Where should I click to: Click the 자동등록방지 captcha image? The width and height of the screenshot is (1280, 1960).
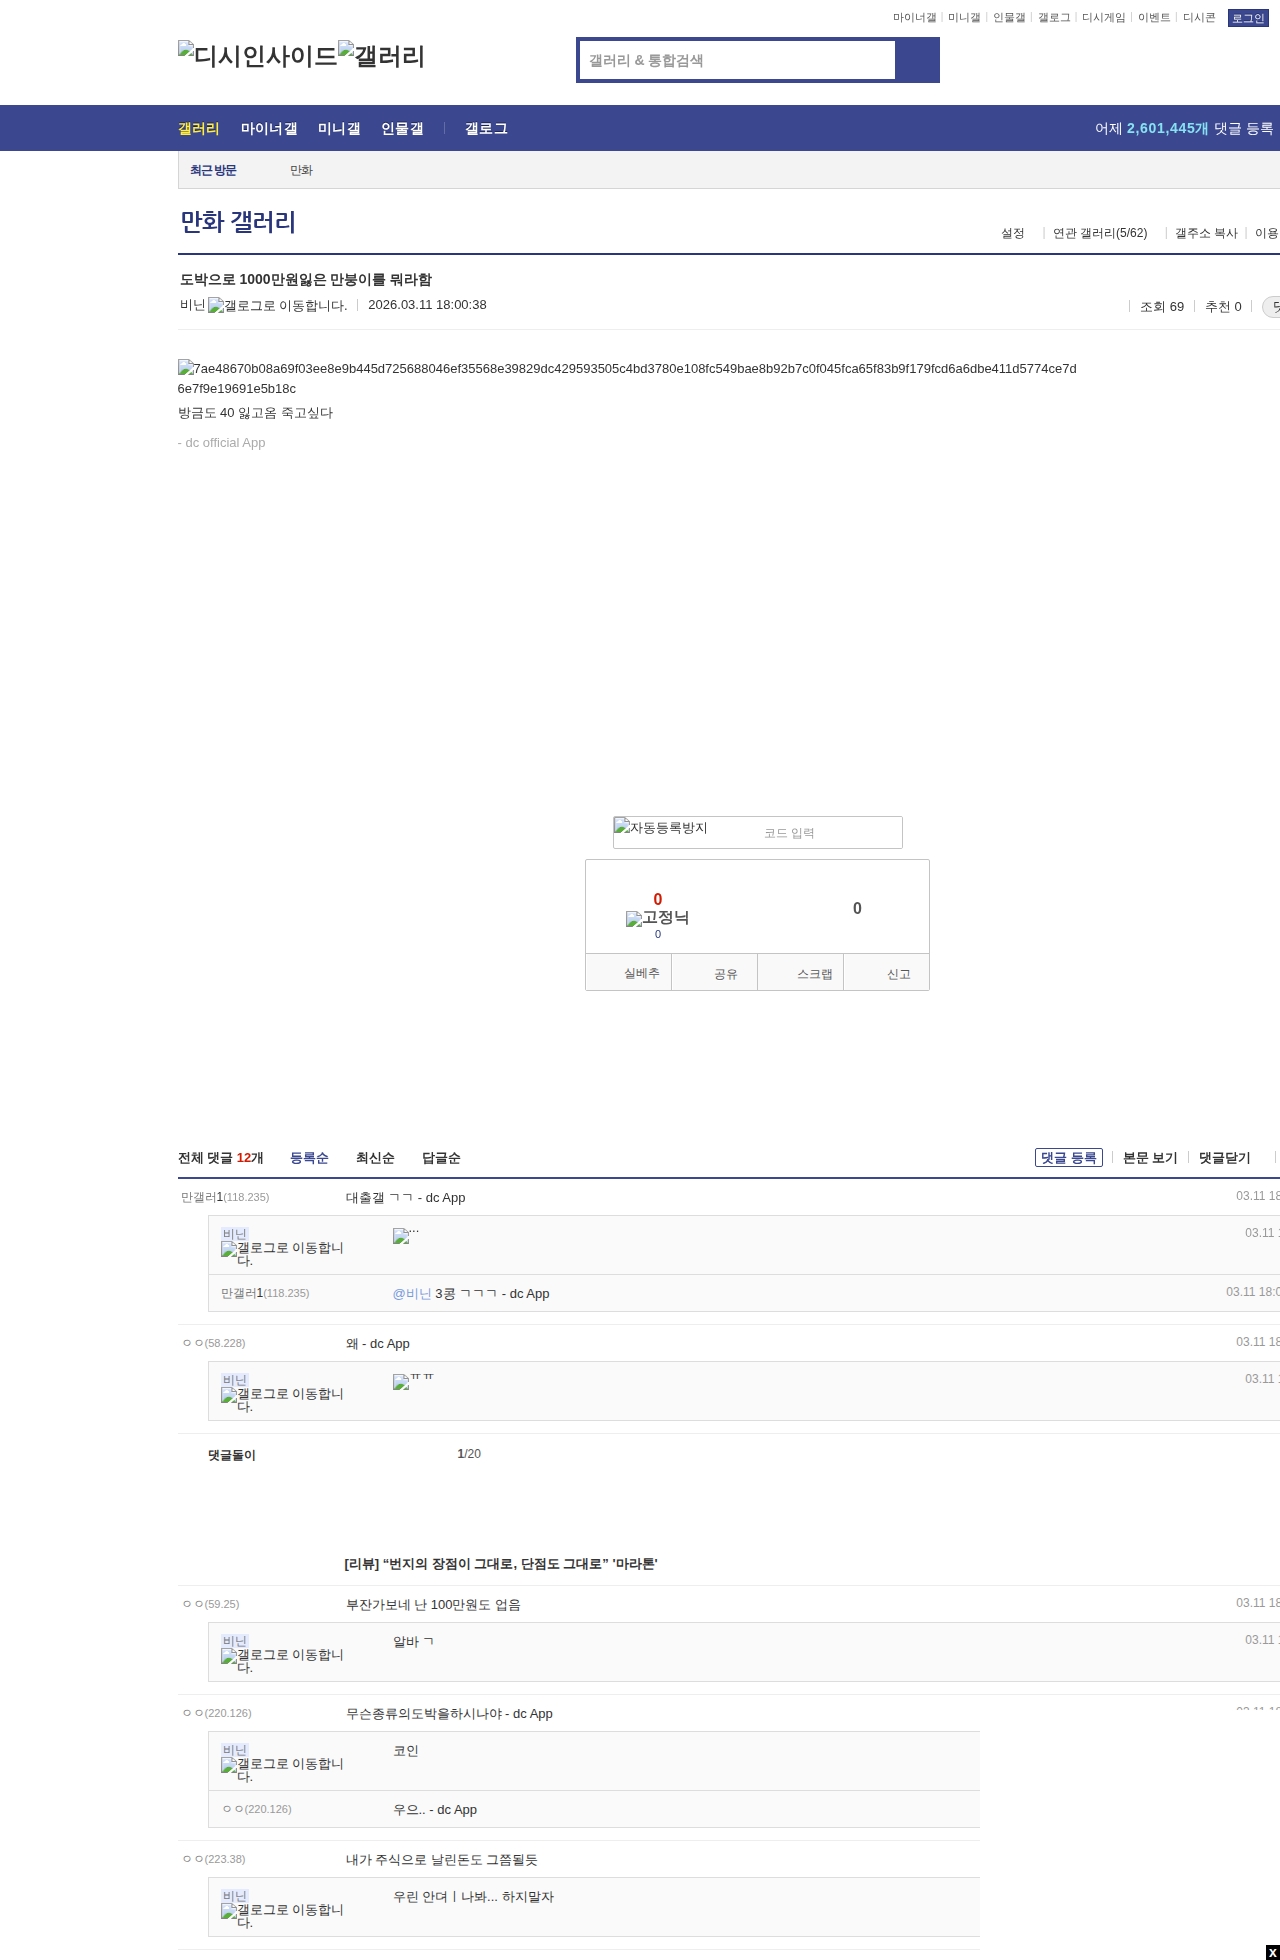661,828
